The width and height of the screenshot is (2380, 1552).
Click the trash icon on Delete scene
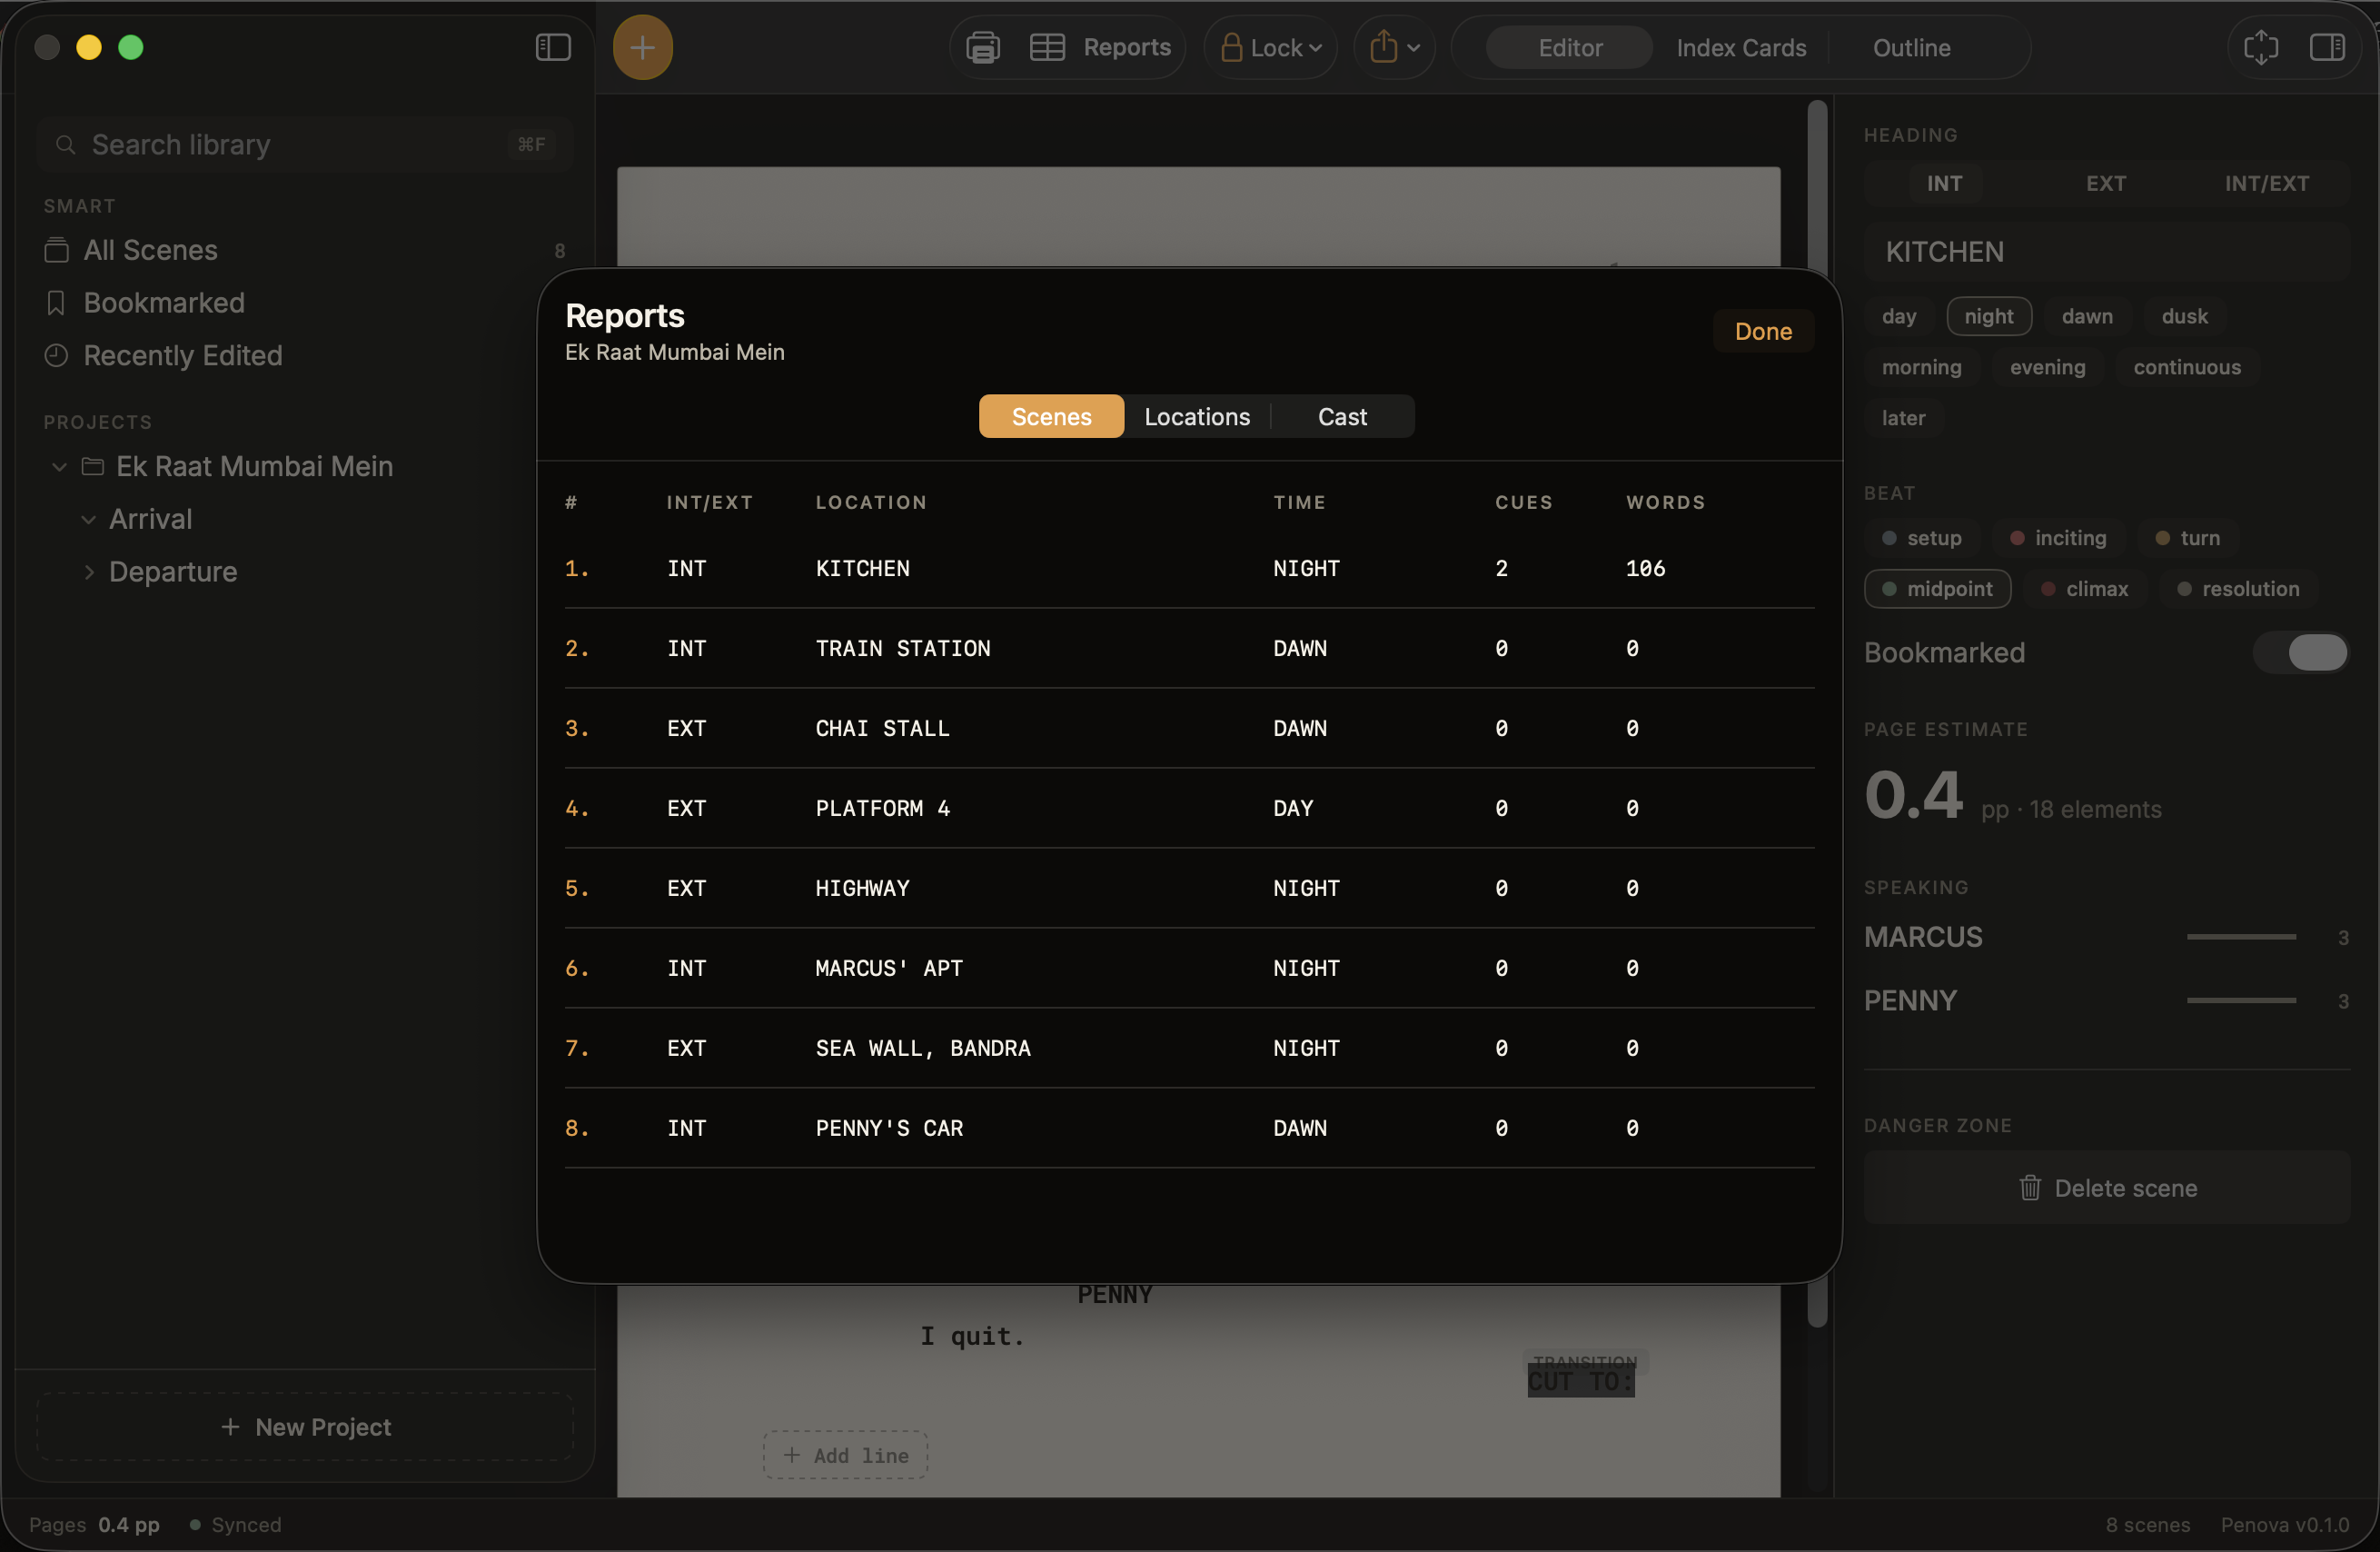(x=2030, y=1187)
